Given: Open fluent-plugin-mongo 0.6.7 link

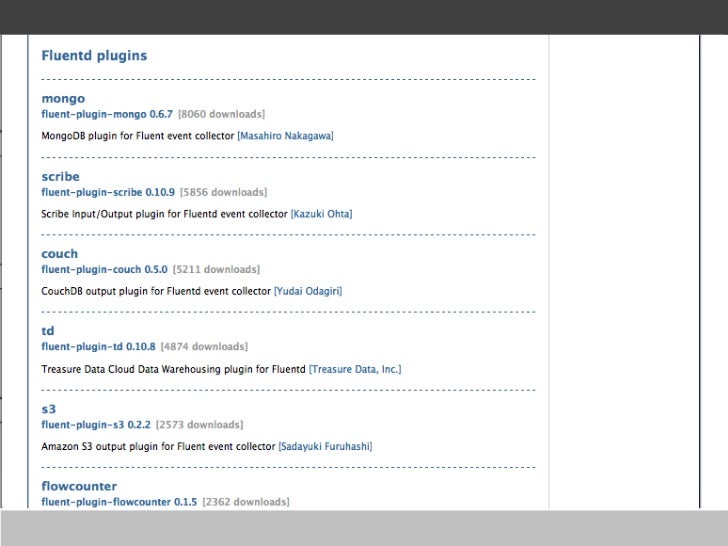Looking at the screenshot, I should click(x=107, y=114).
